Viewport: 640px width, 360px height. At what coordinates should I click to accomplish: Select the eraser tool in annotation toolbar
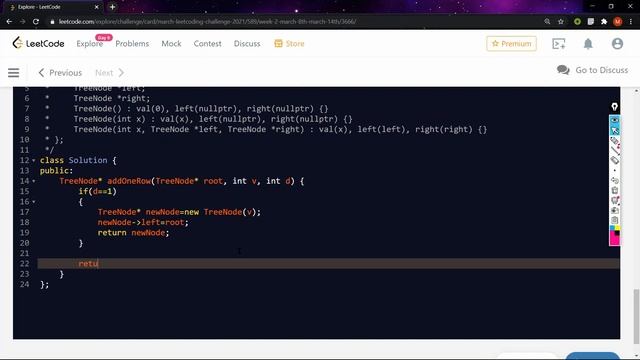[x=614, y=160]
